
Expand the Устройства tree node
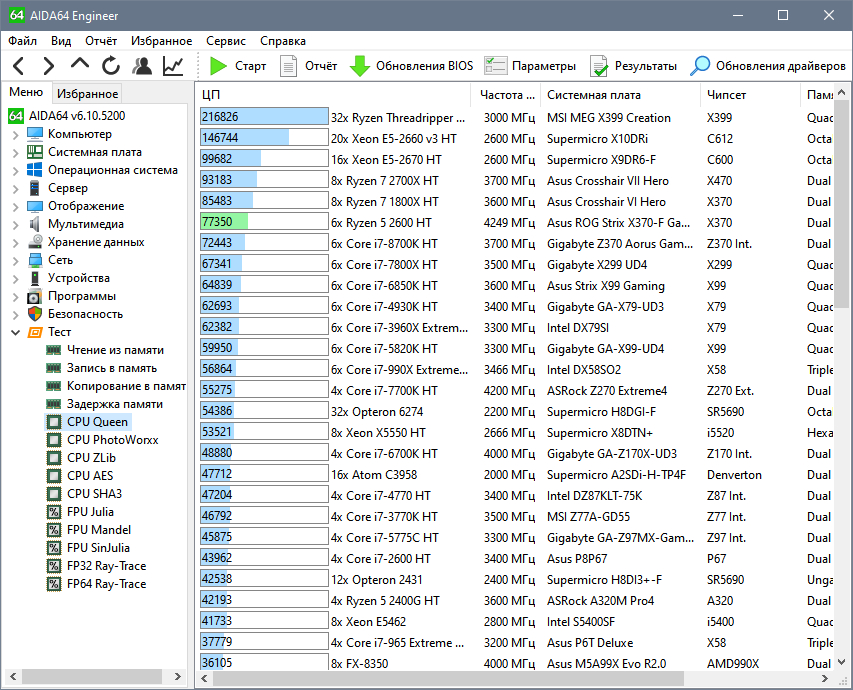16,278
